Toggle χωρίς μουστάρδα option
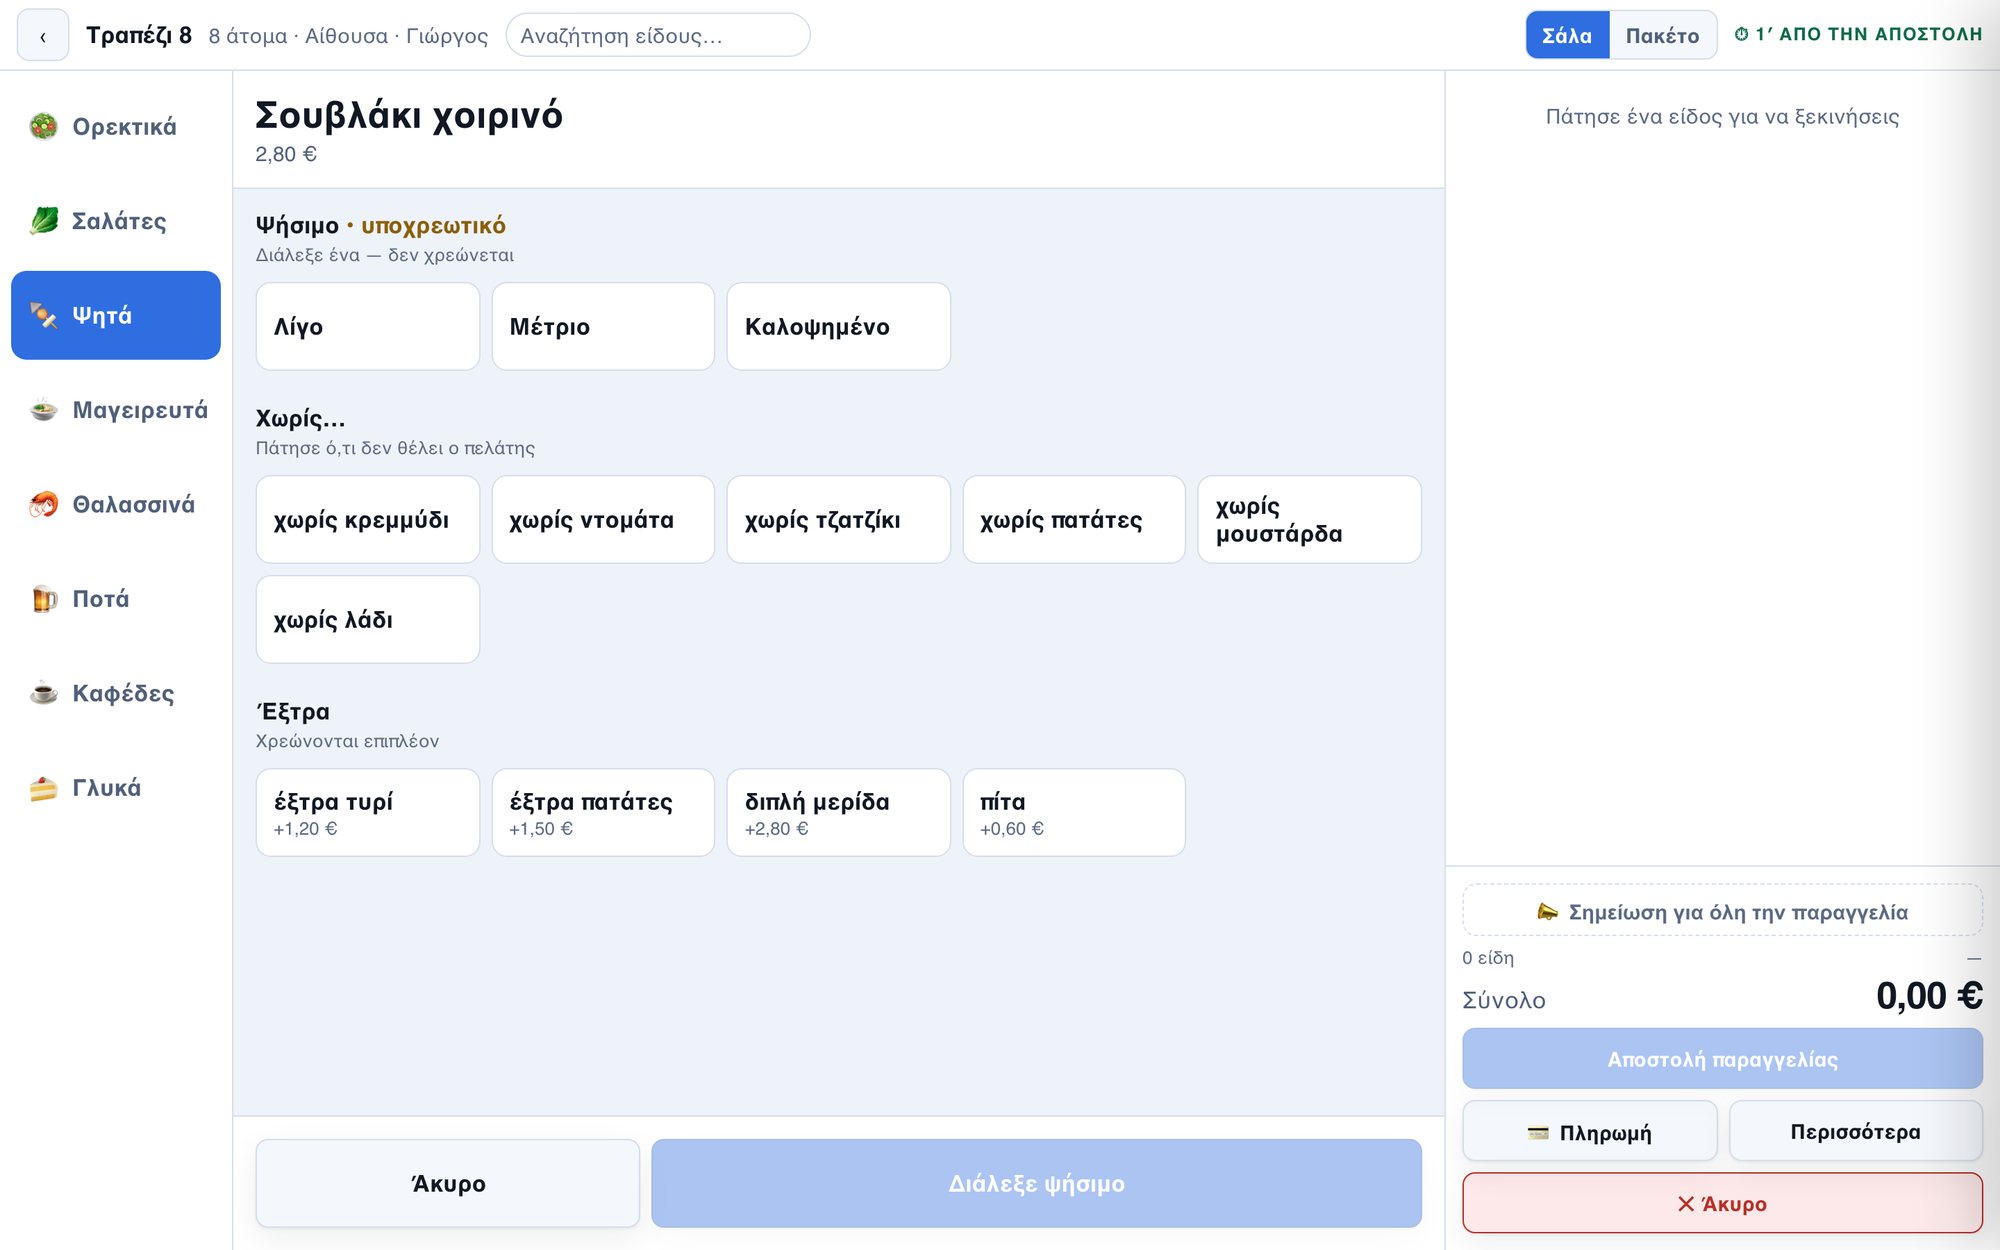2000x1250 pixels. [1310, 520]
